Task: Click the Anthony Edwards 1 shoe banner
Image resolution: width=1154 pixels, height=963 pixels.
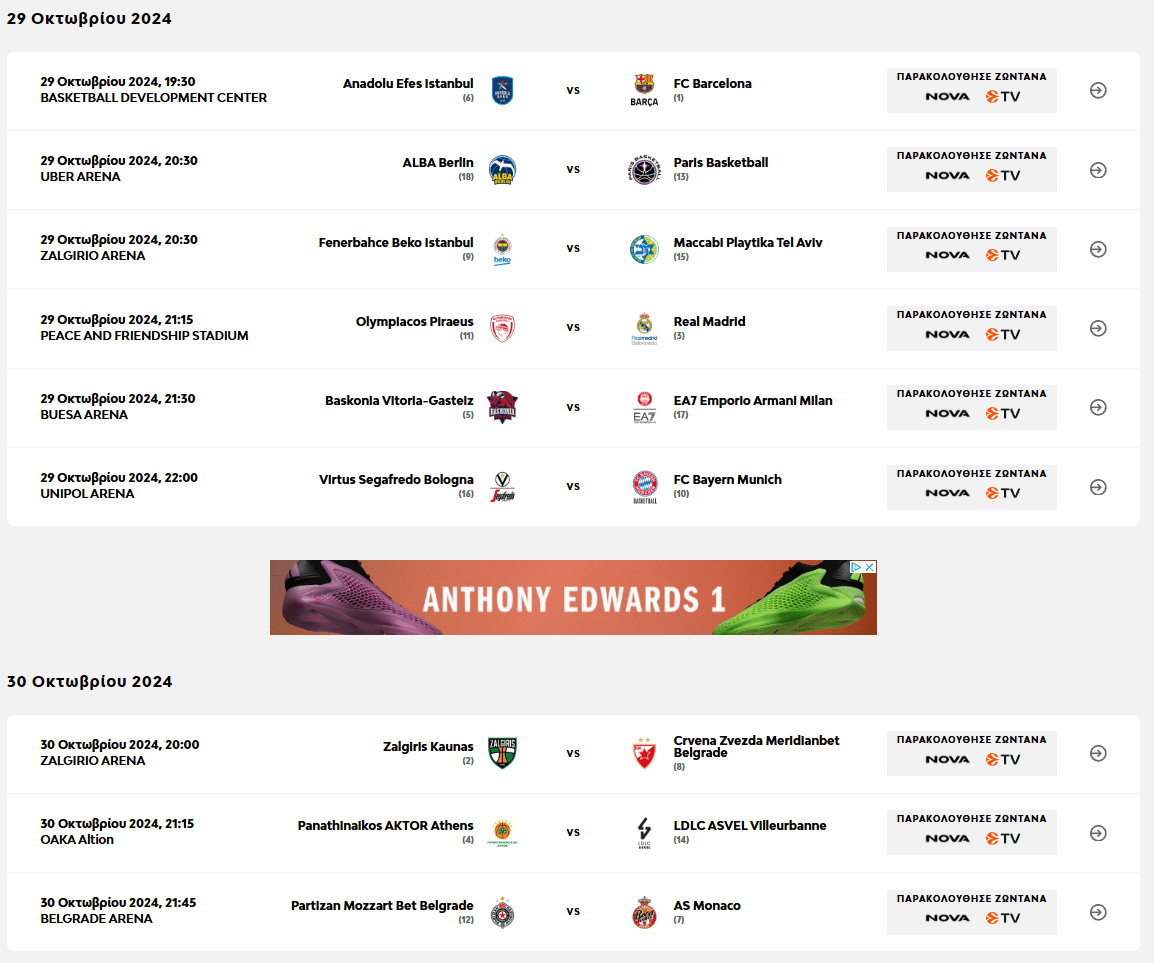Action: tap(573, 598)
